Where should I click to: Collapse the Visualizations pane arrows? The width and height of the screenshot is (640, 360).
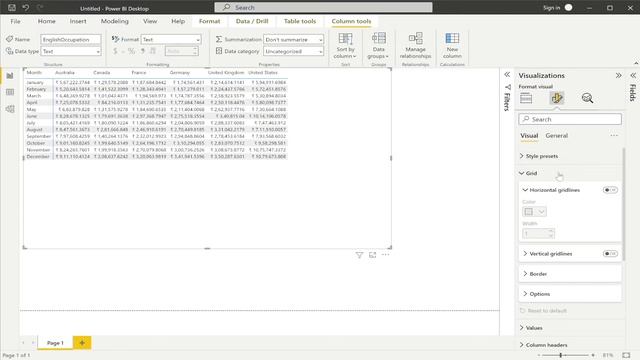(619, 76)
